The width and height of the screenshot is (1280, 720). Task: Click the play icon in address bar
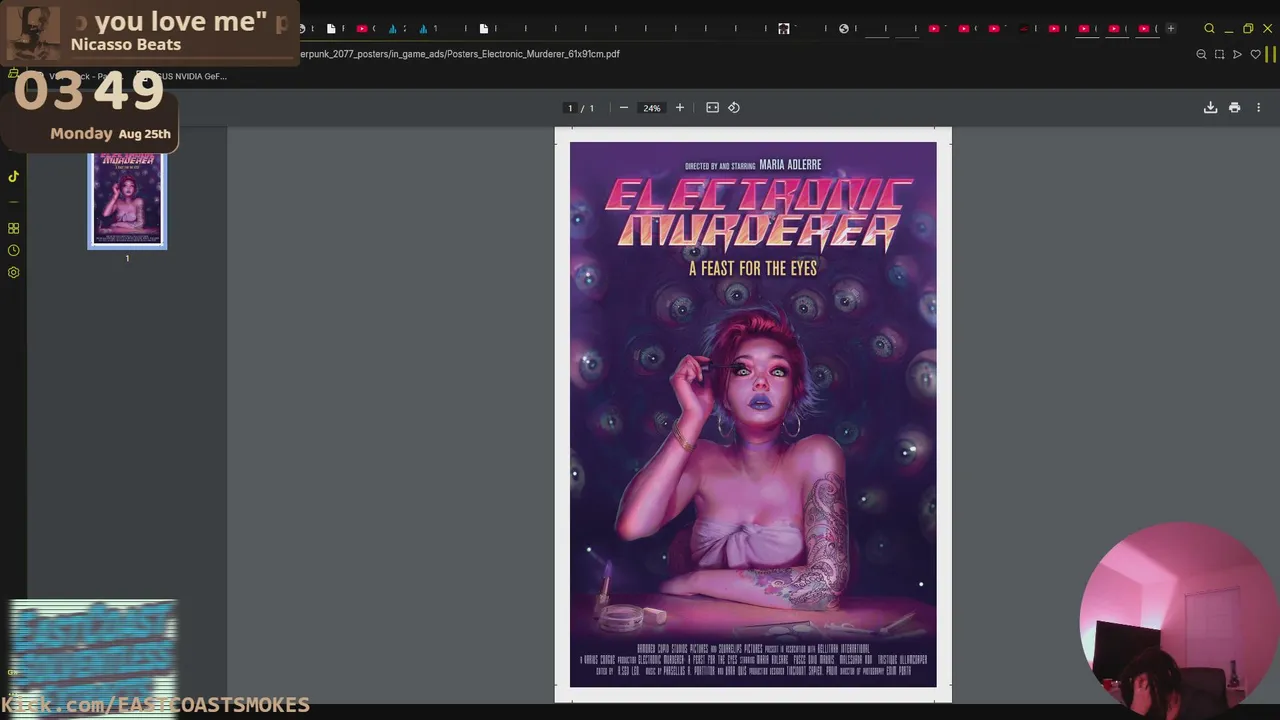click(x=1237, y=54)
